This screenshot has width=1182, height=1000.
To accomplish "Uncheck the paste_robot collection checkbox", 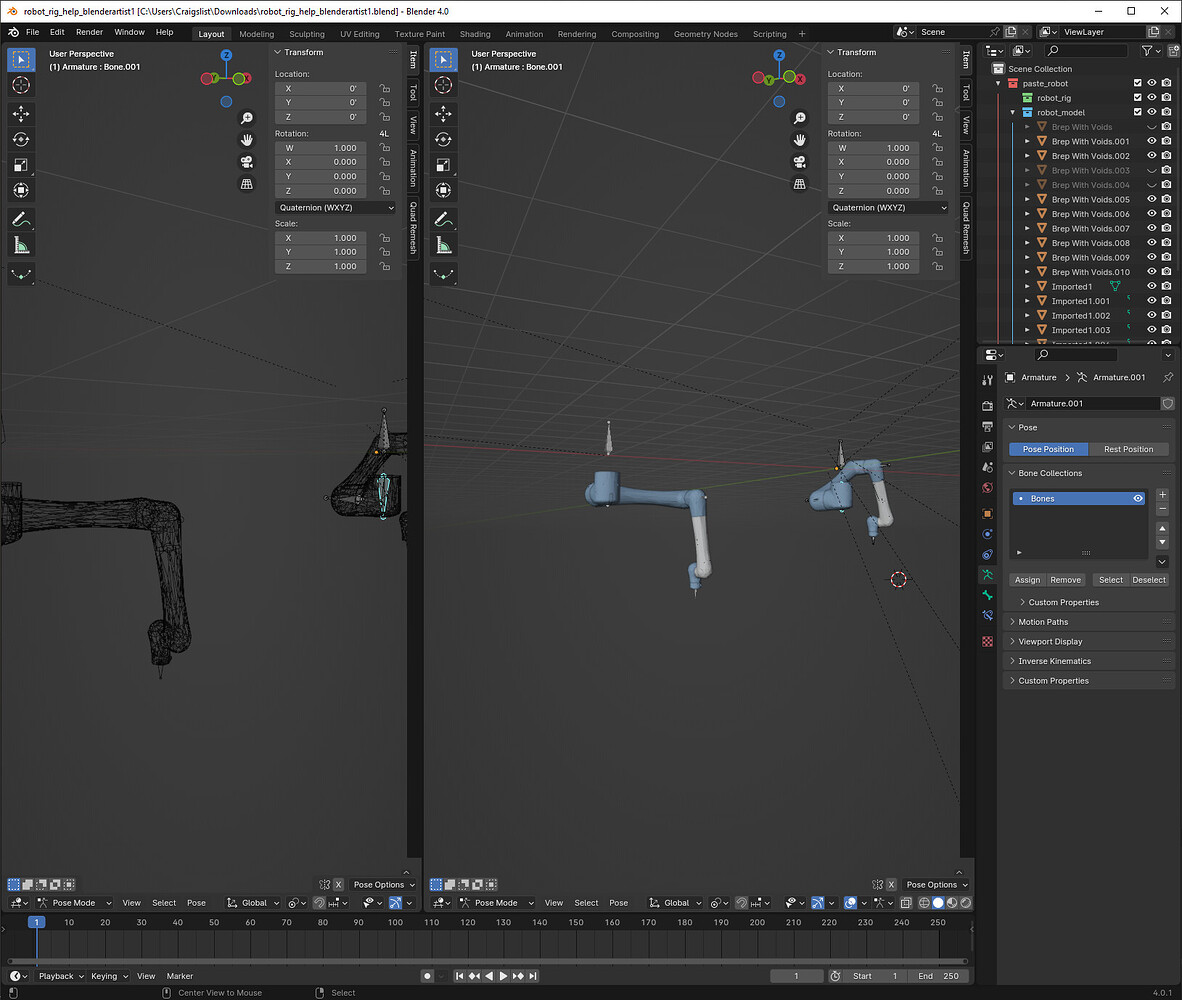I will [x=1138, y=83].
